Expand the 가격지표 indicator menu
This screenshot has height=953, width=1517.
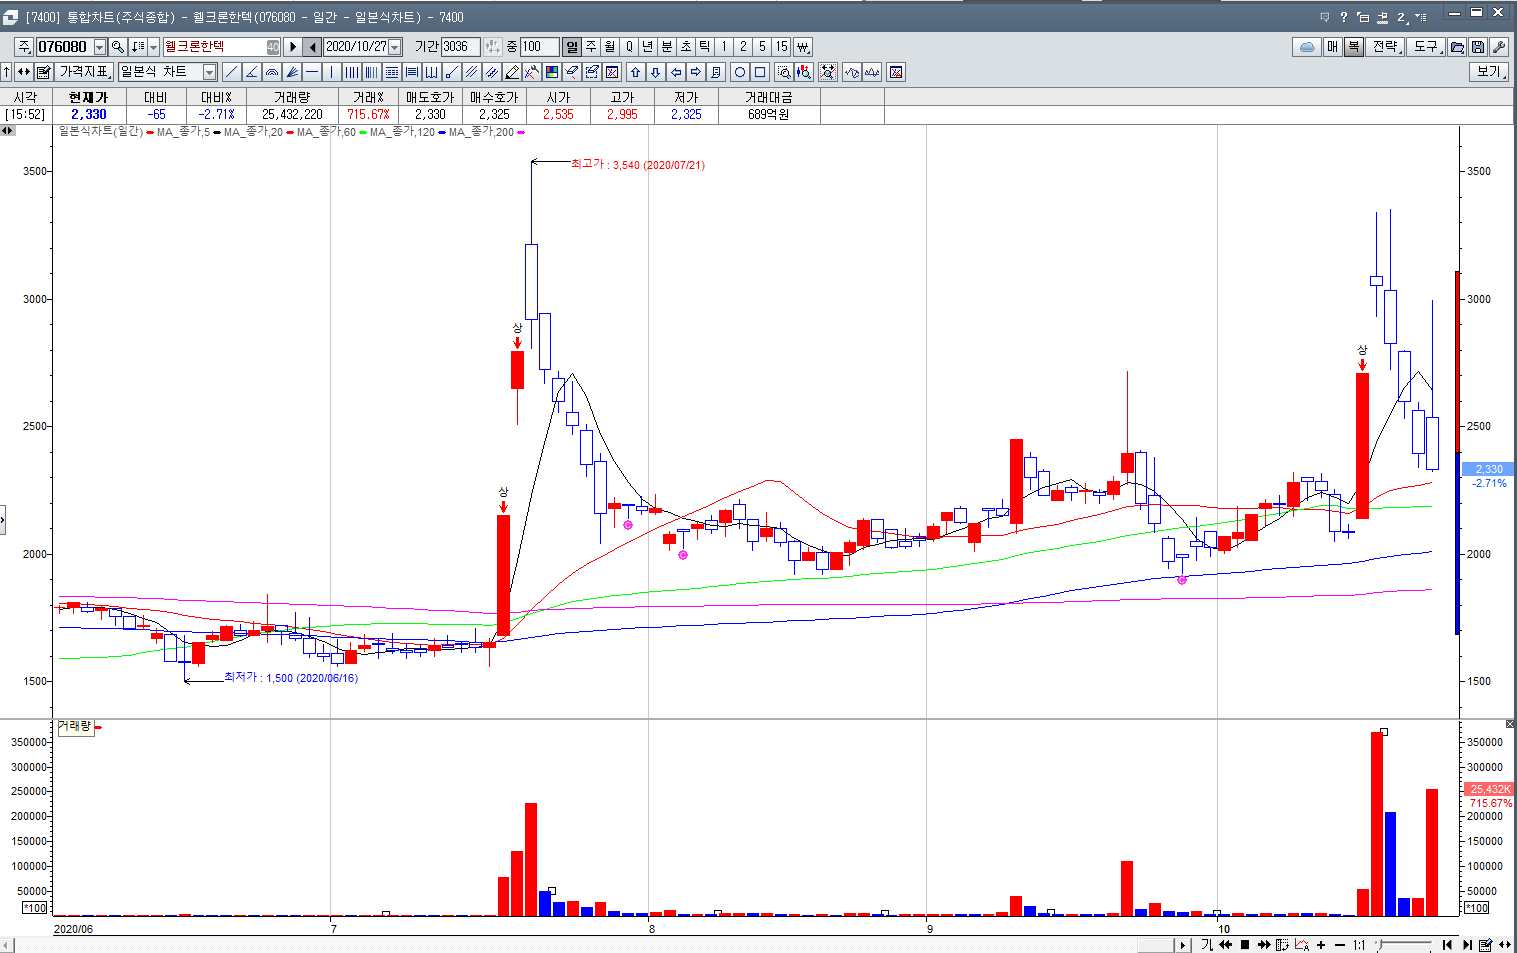(85, 72)
